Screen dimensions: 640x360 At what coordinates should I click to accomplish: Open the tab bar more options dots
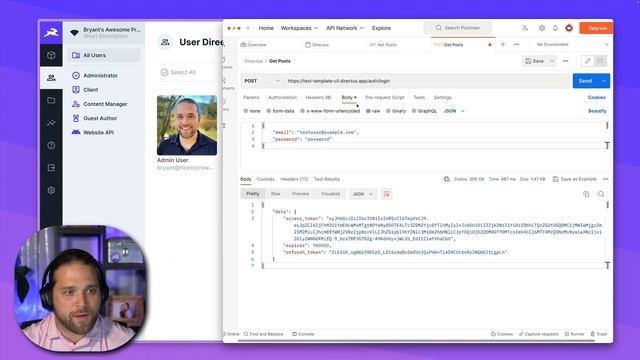point(516,44)
